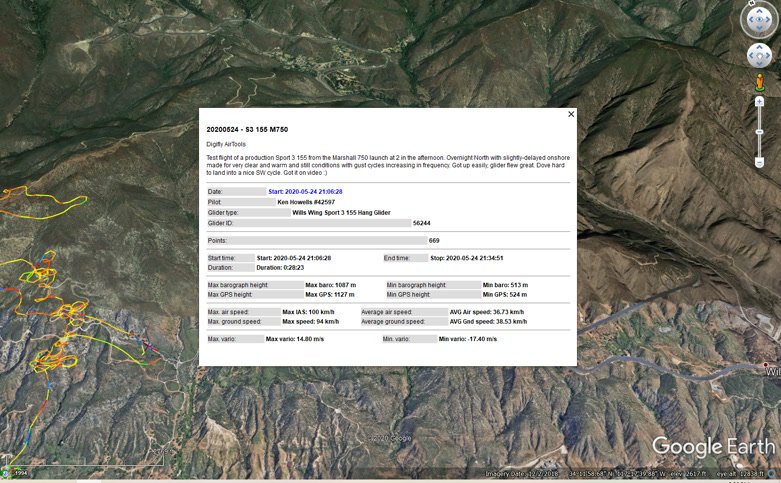Image resolution: width=781 pixels, height=483 pixels.
Task: Close the flight info balloon
Action: 571,114
